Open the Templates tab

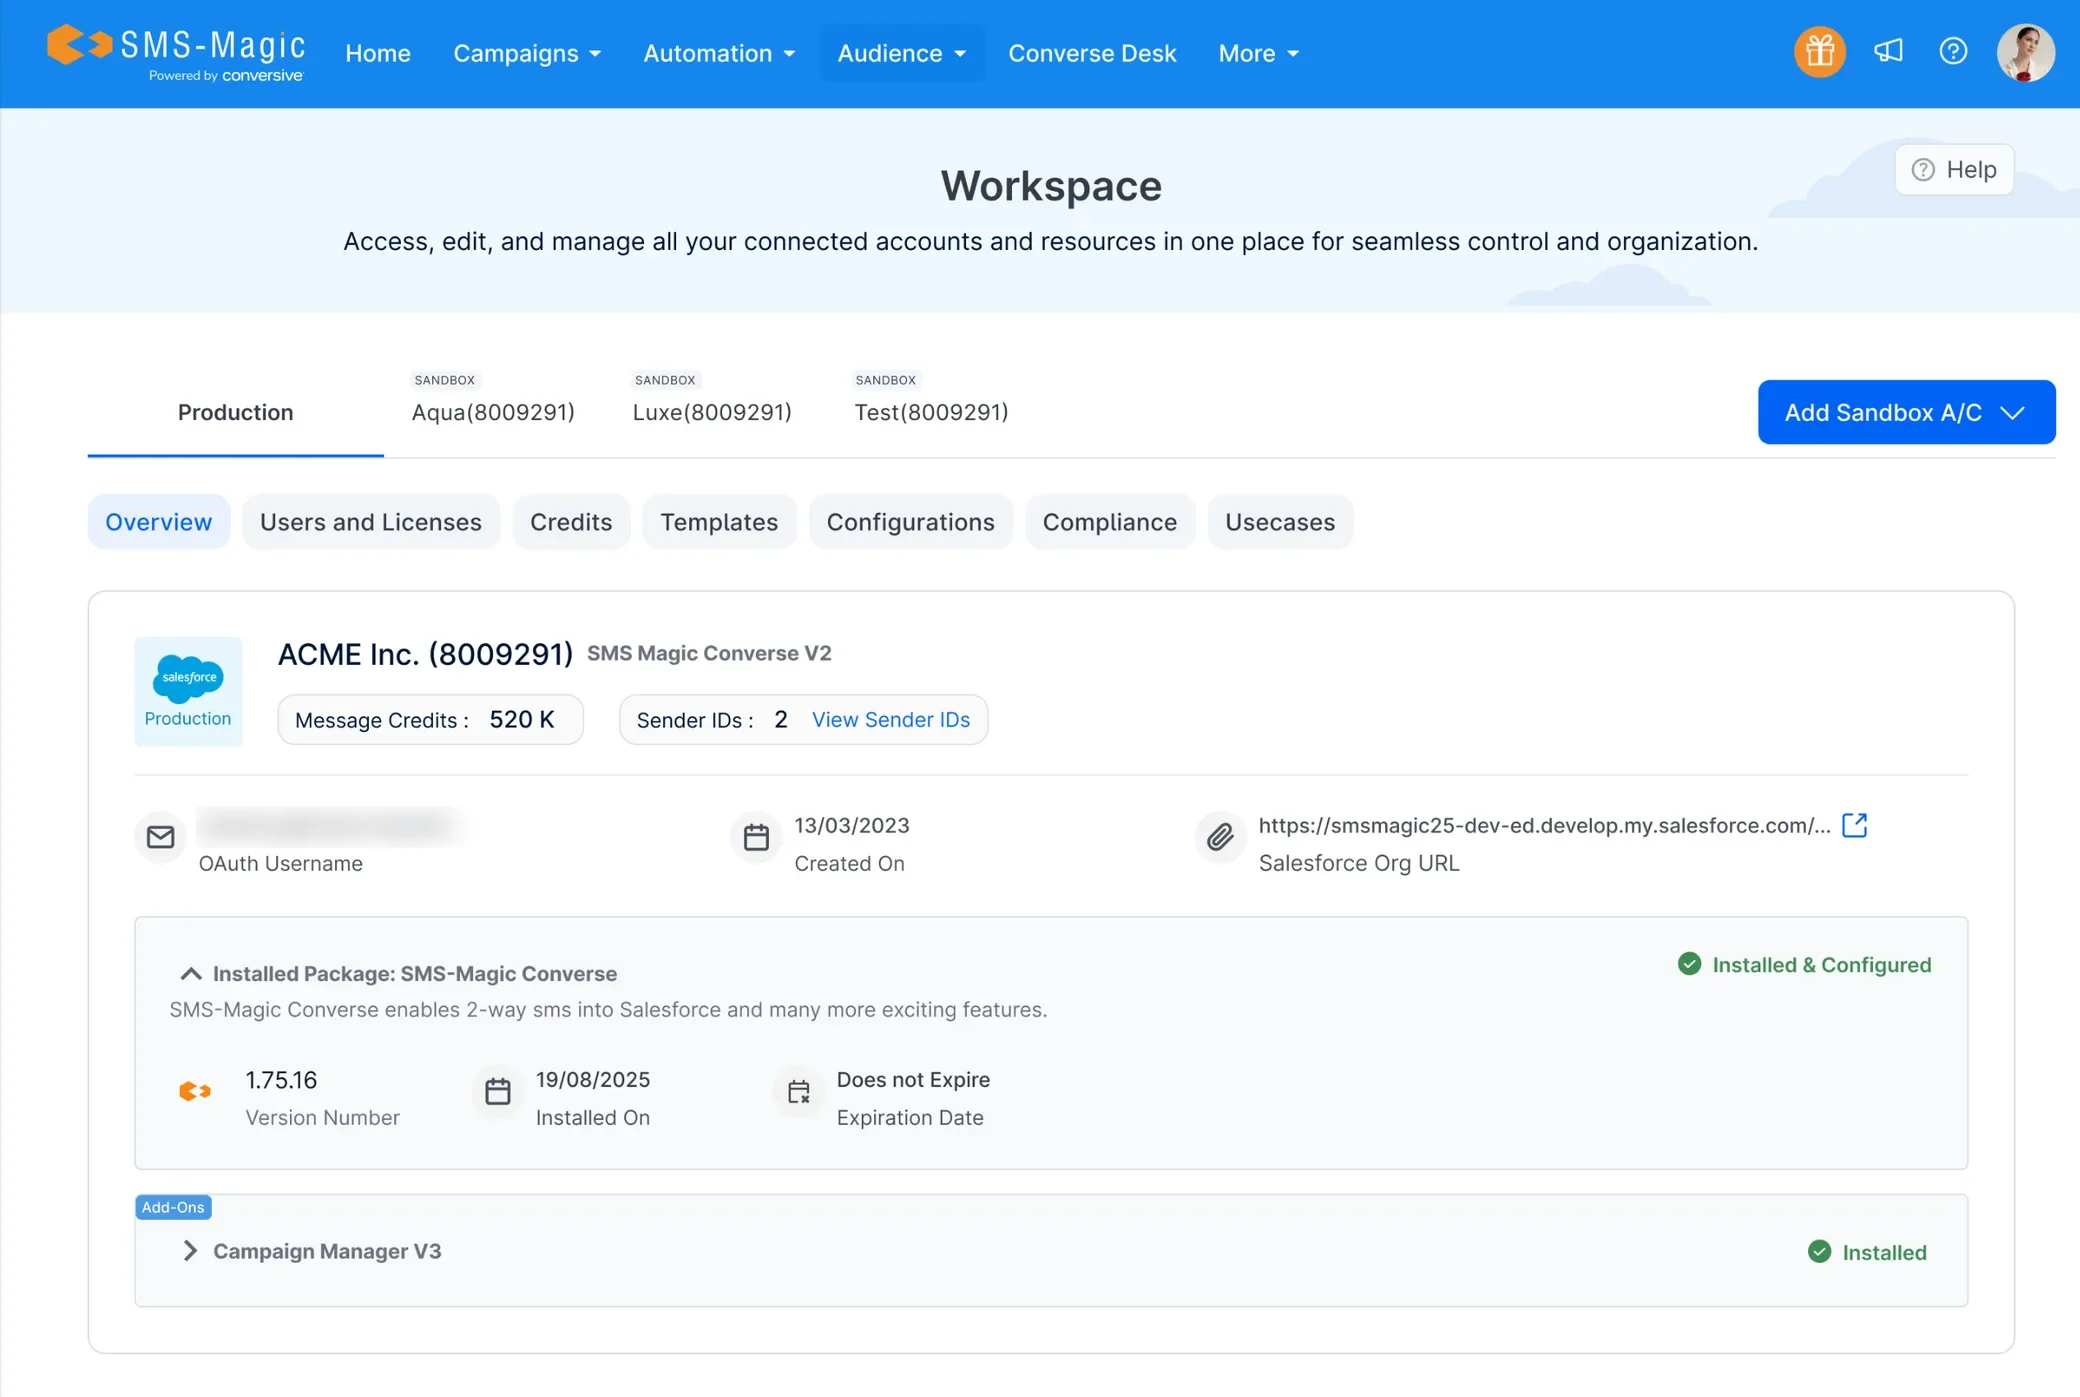click(x=719, y=522)
